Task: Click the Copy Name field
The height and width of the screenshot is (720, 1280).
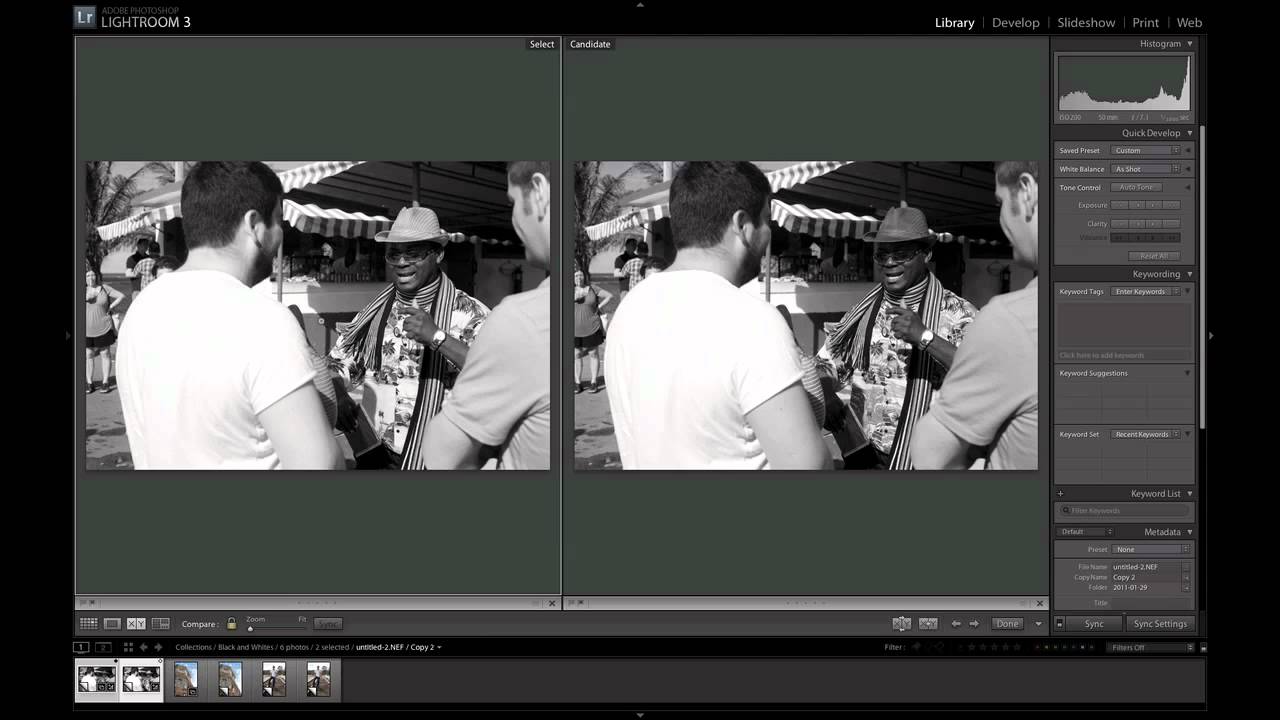Action: (1146, 577)
